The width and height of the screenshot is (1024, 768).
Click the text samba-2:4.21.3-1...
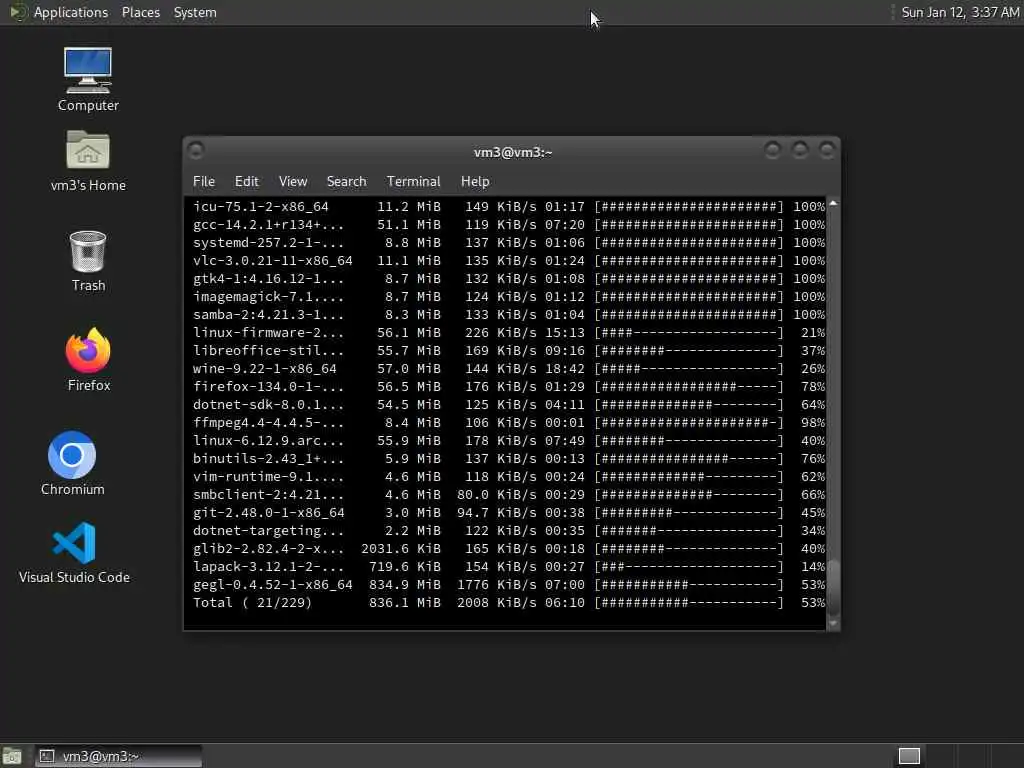pyautogui.click(x=268, y=315)
